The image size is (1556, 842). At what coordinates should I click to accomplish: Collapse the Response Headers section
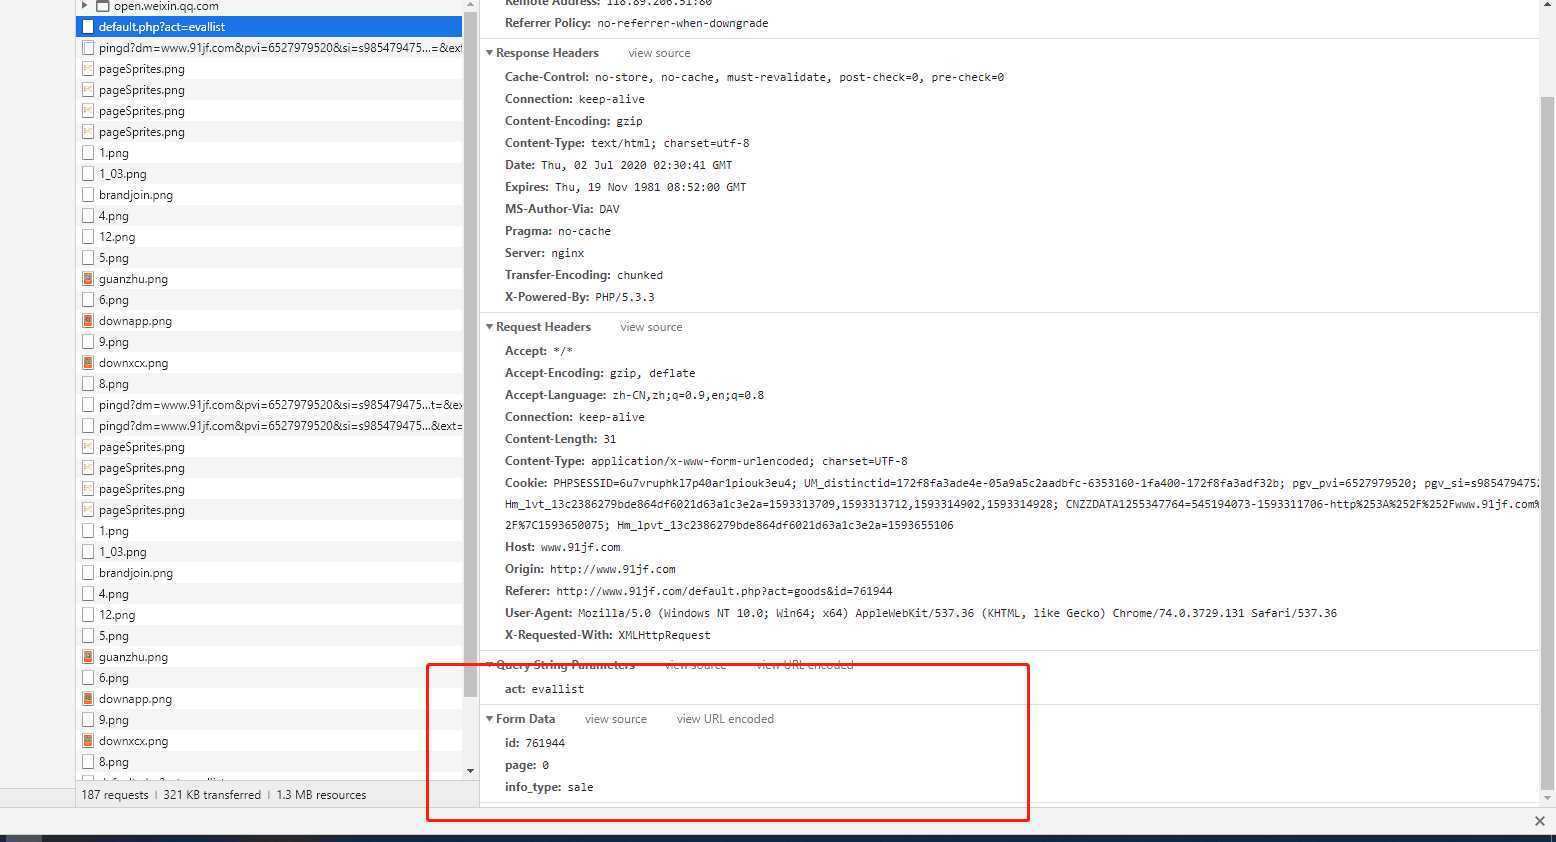[x=489, y=53]
